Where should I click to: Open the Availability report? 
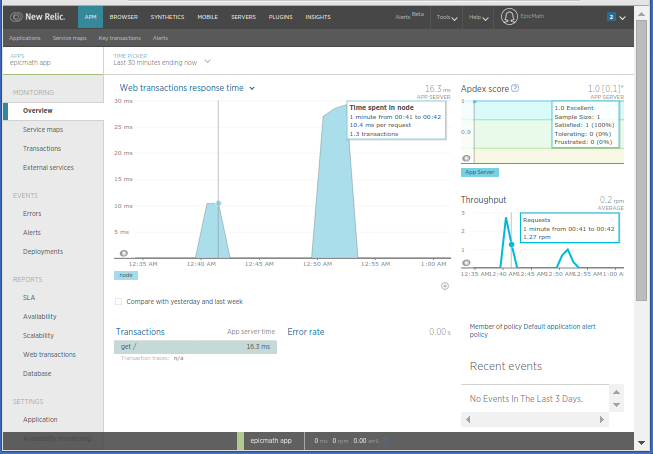point(40,317)
